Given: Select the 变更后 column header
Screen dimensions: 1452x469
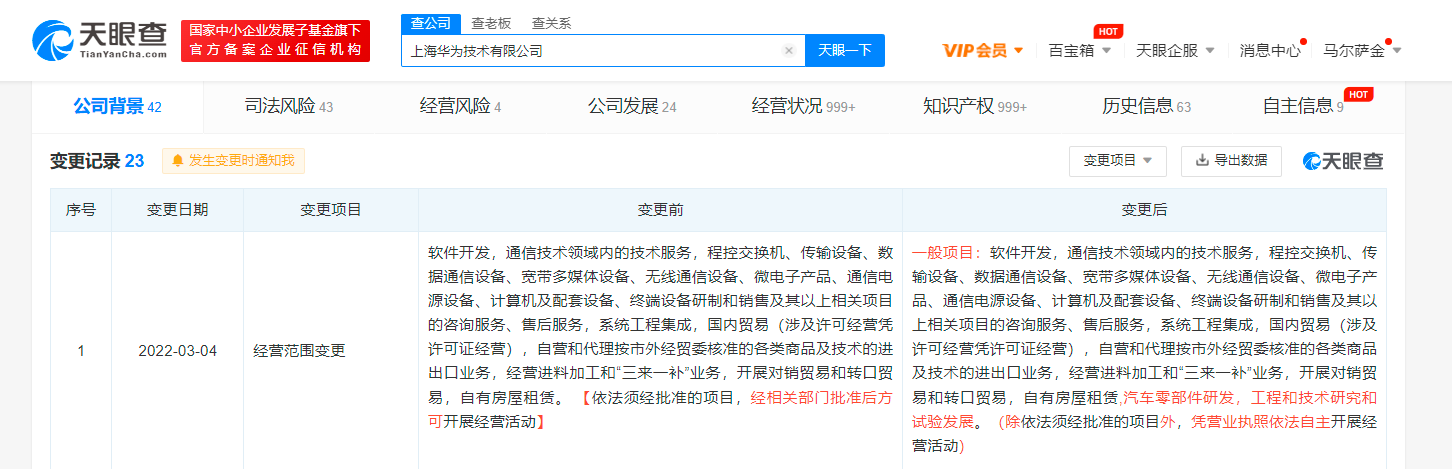Looking at the screenshot, I should click(1144, 210).
